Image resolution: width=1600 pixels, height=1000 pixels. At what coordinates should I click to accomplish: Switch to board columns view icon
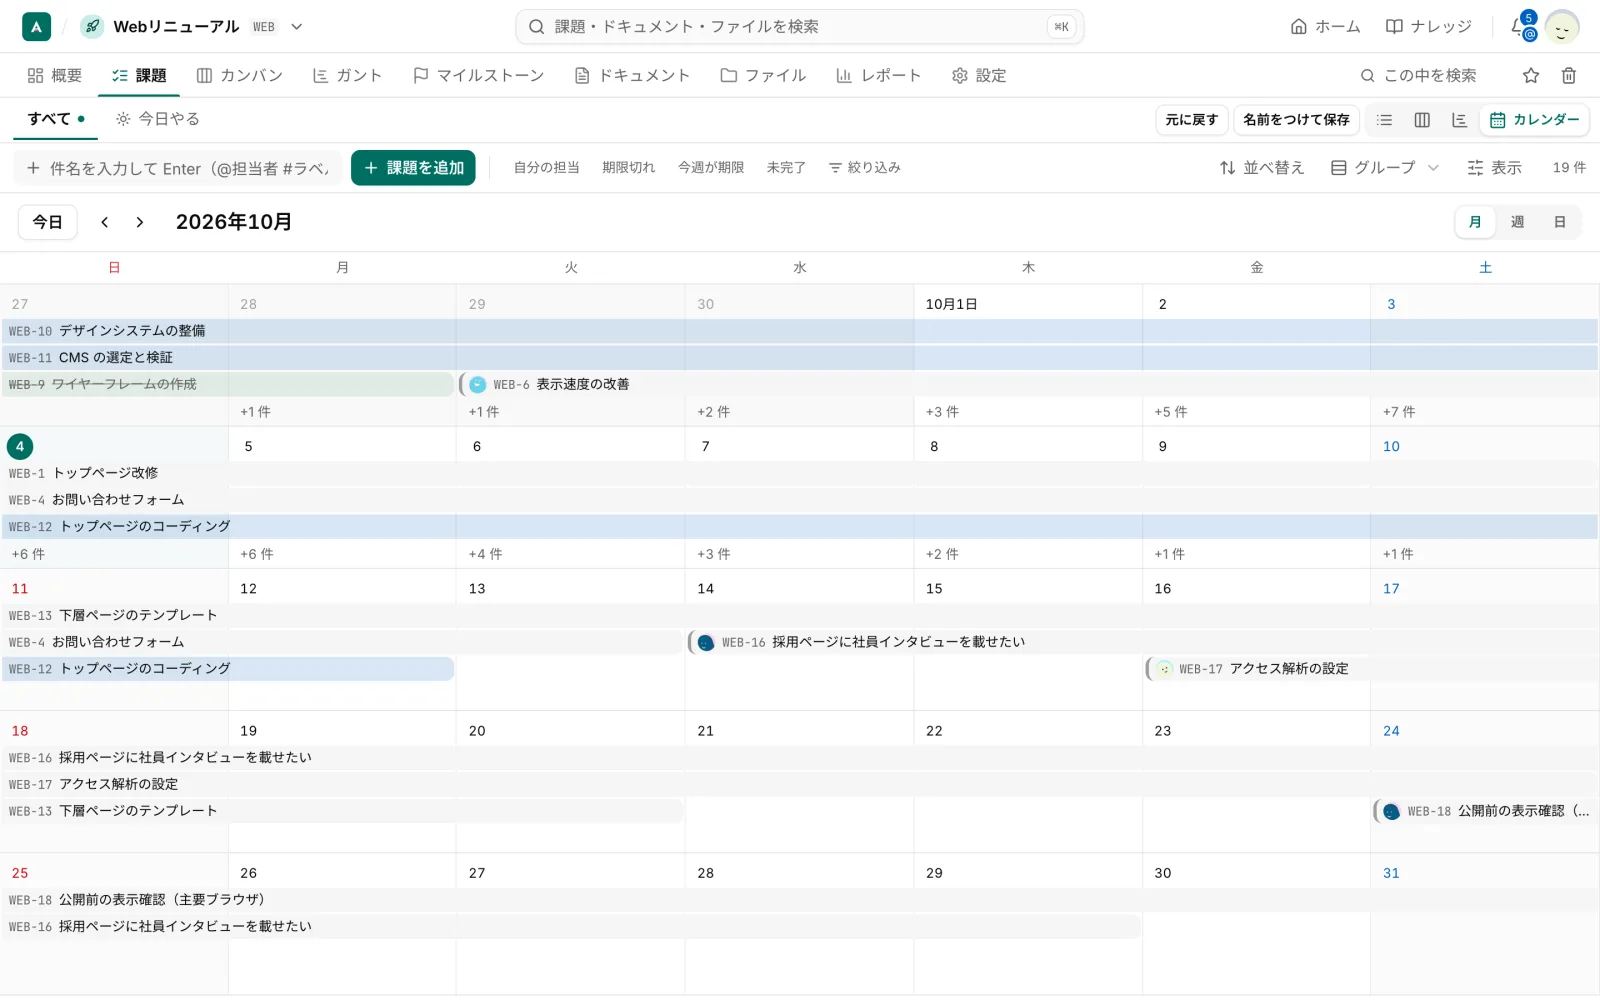tap(1421, 120)
